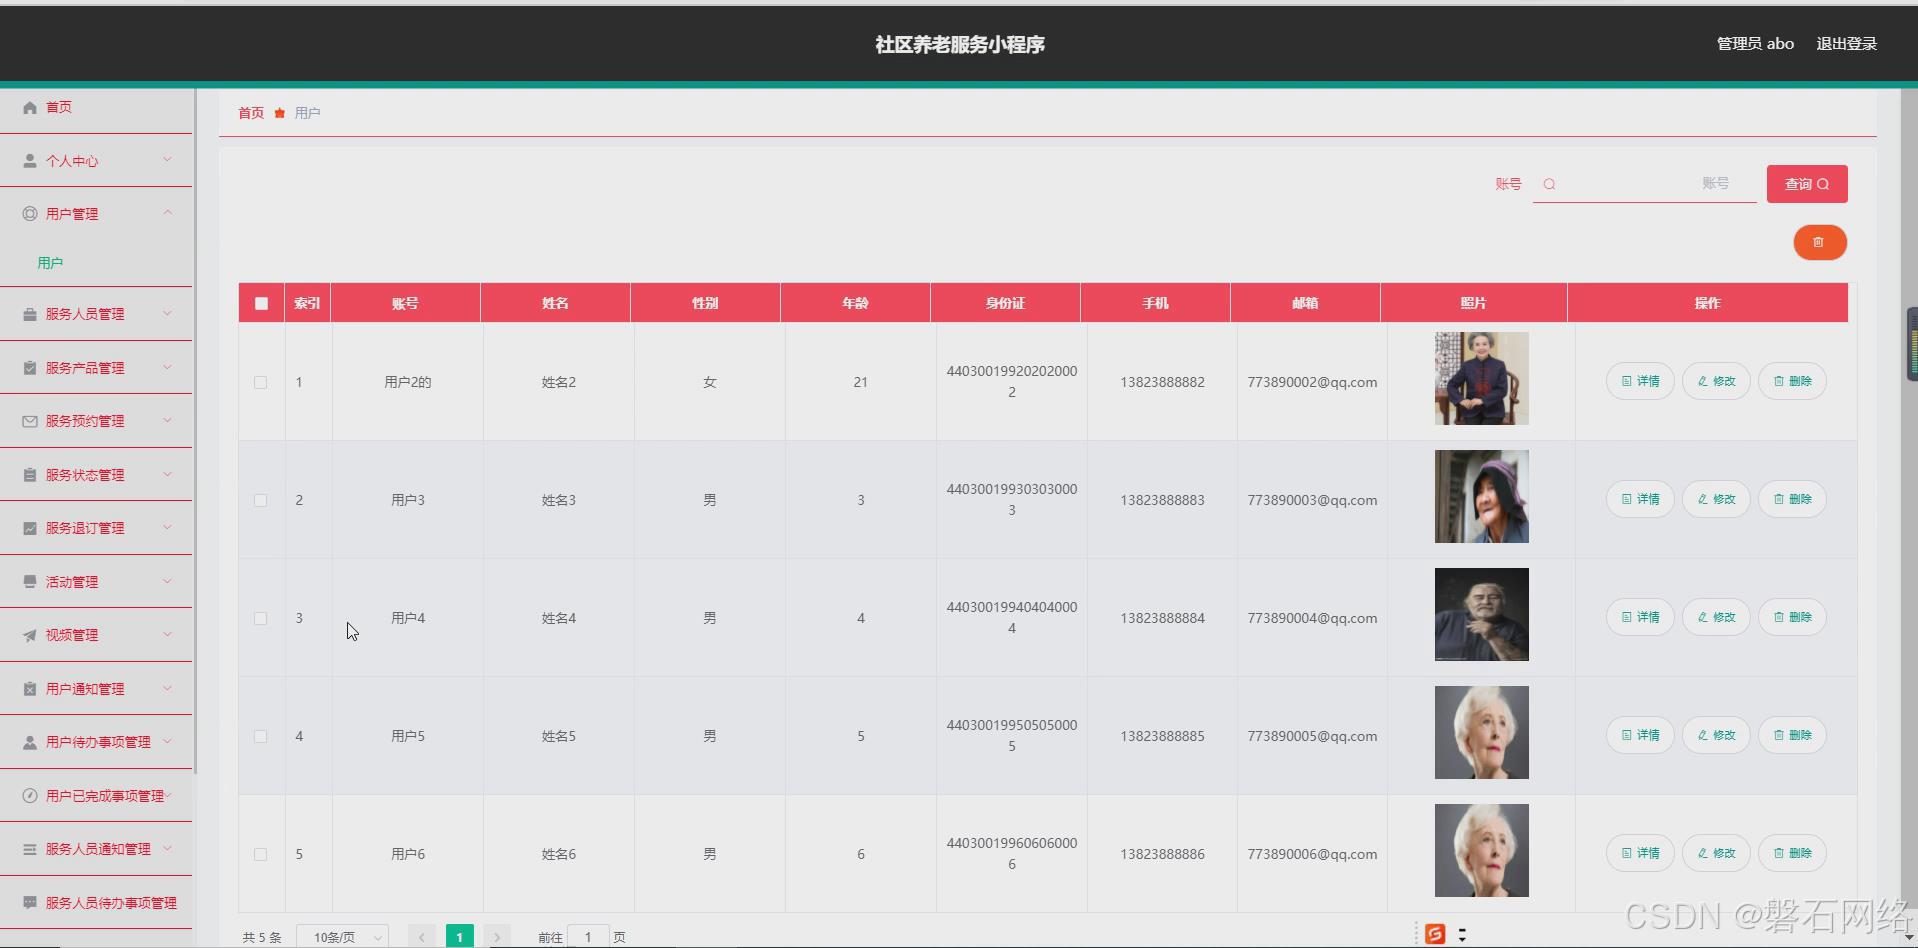The width and height of the screenshot is (1918, 948).
Task: Click the orange batch delete trash button
Action: [1819, 242]
